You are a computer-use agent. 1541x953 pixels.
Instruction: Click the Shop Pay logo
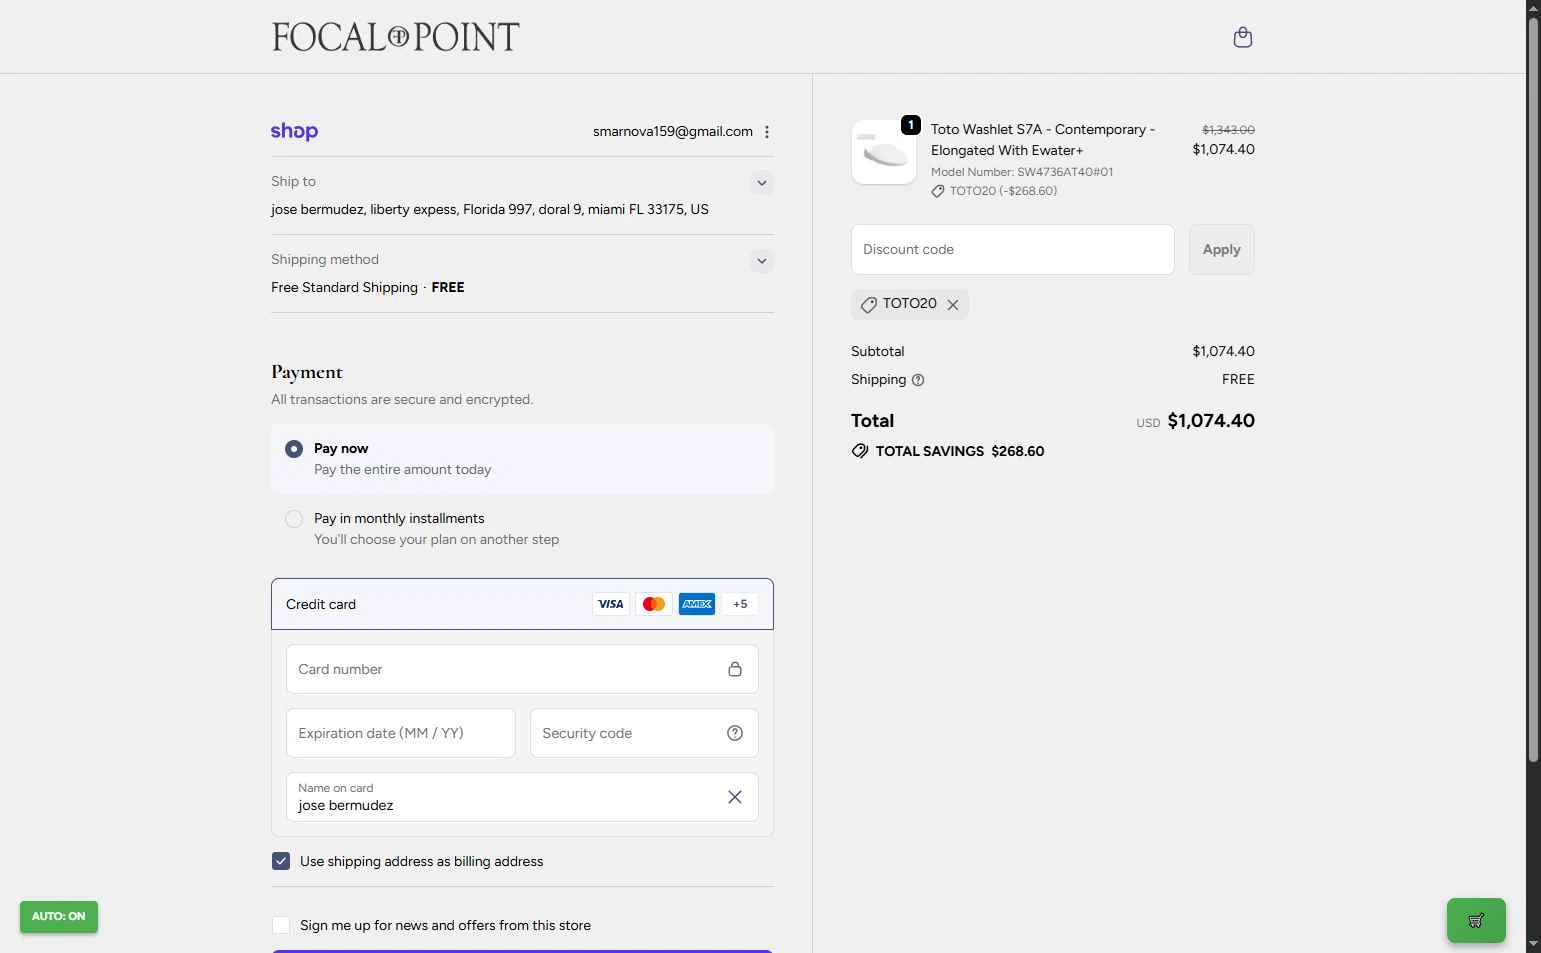[x=294, y=131]
